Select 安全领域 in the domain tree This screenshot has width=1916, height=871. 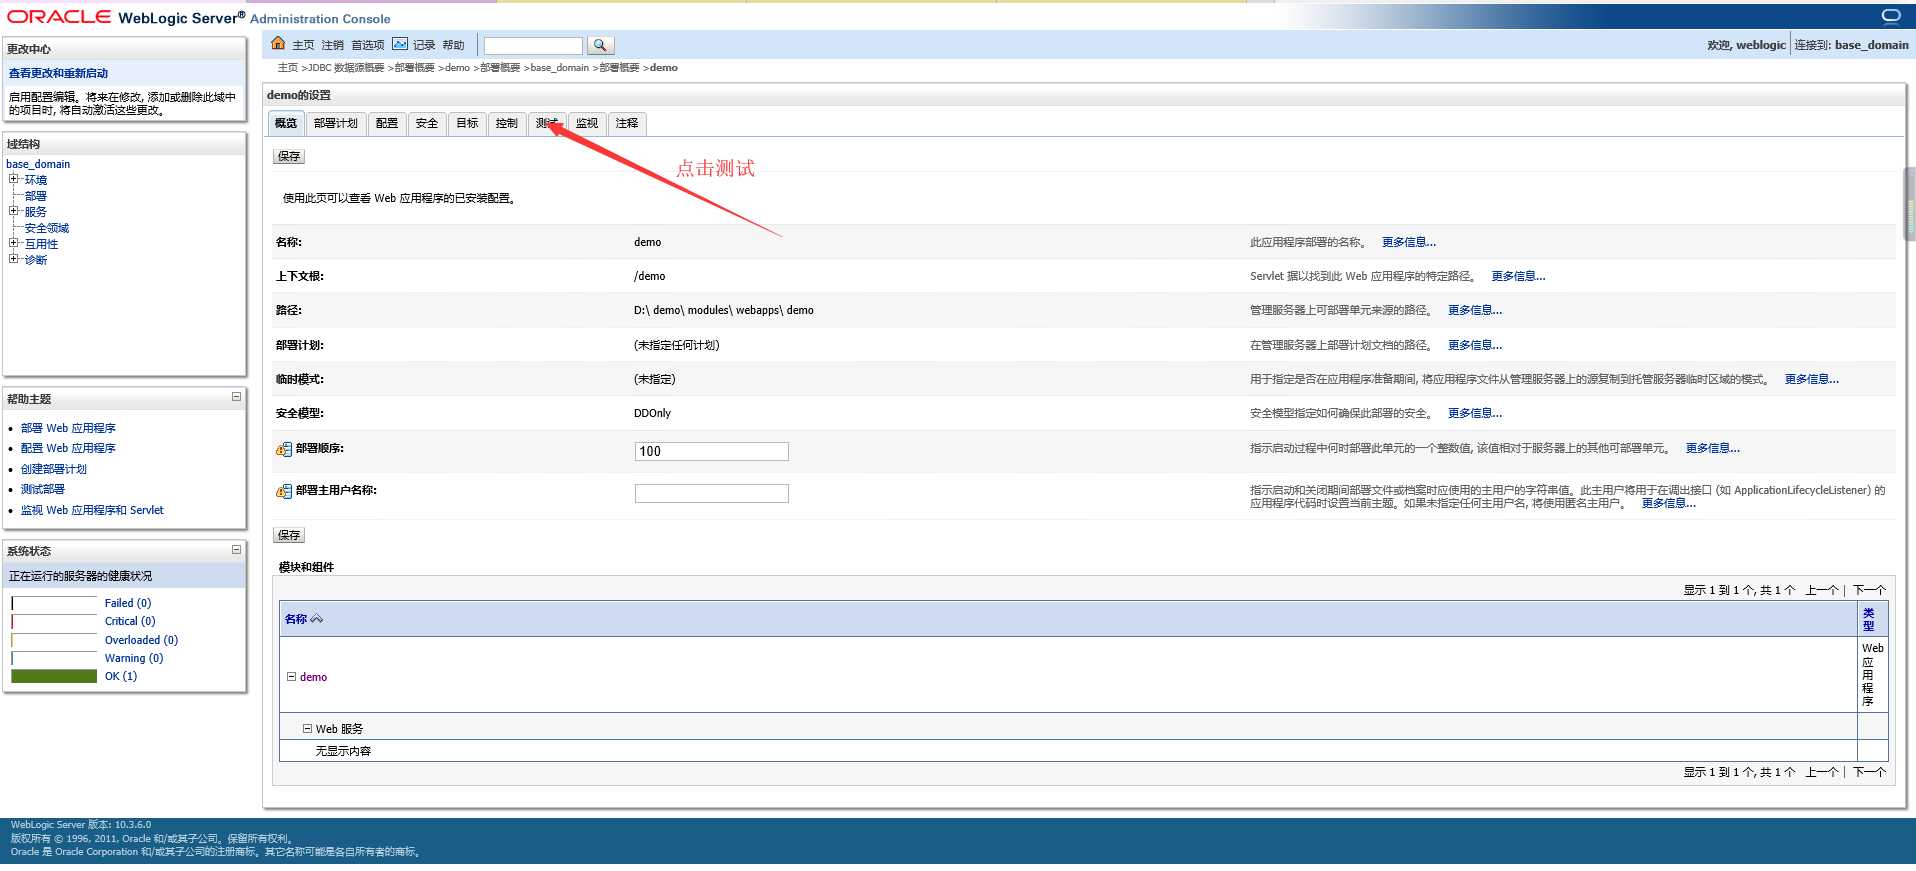coord(47,228)
